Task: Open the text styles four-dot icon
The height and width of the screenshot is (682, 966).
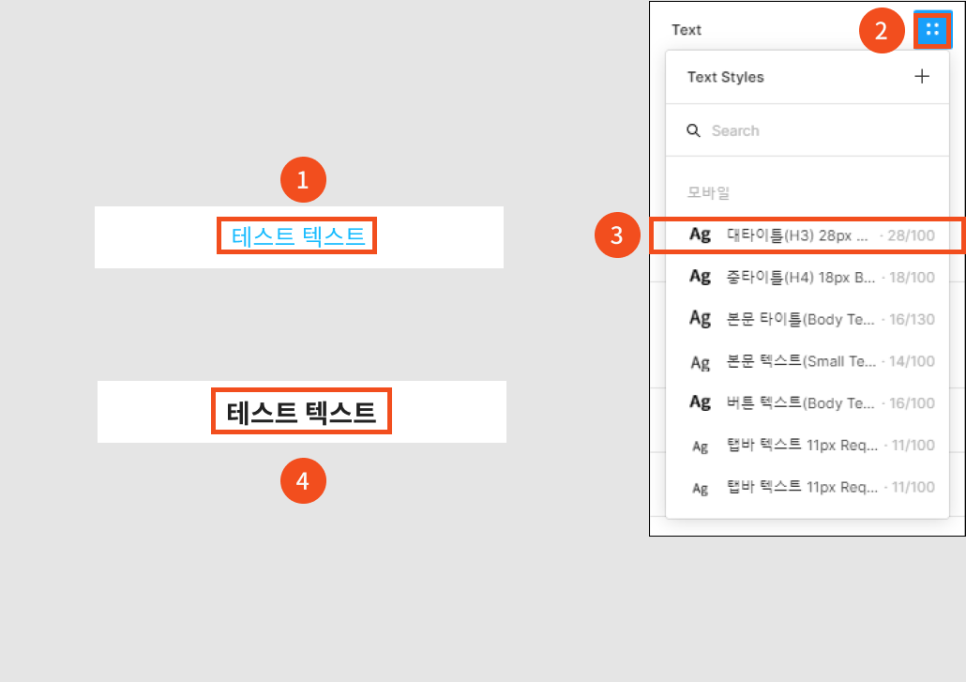Action: click(x=932, y=30)
